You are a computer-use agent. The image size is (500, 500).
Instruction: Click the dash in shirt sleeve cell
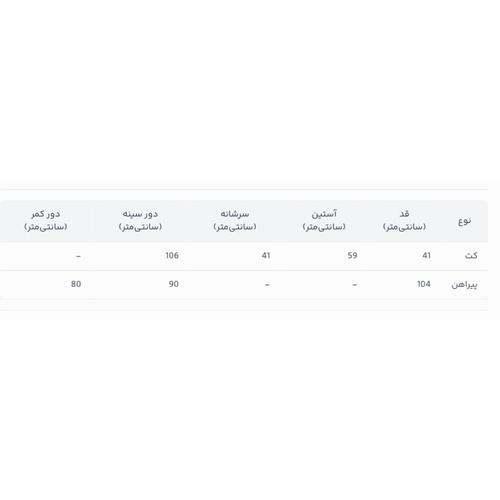point(355,285)
